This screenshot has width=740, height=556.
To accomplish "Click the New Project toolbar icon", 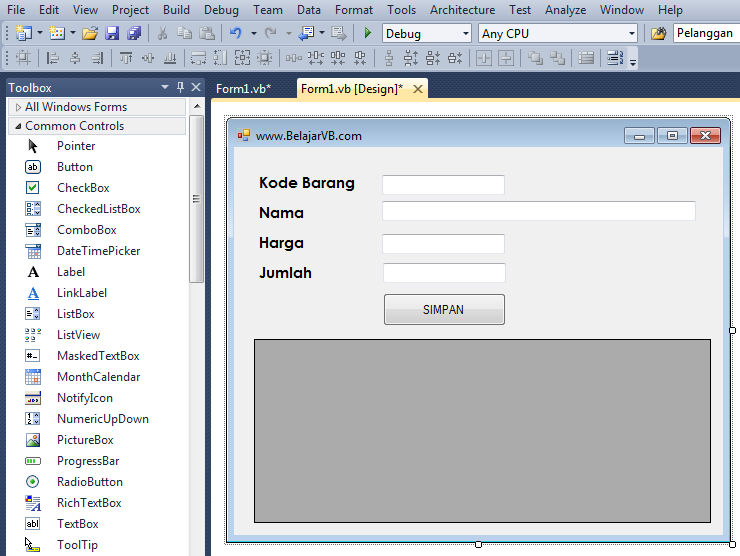I will (24, 33).
